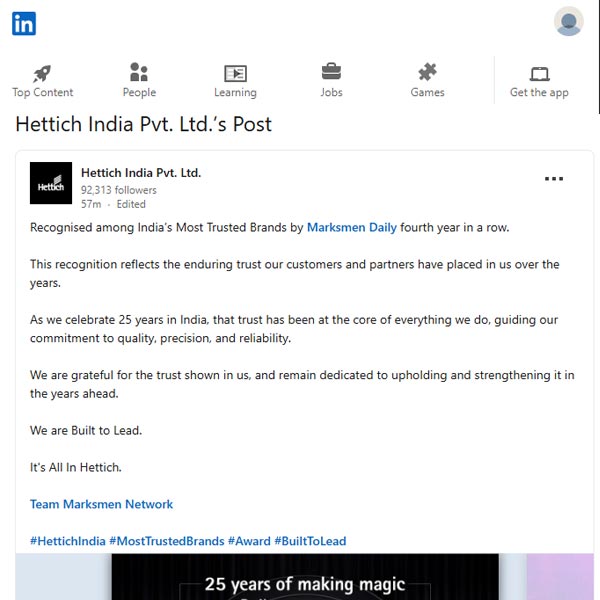
Task: Open the profile avatar menu
Action: tap(568, 21)
